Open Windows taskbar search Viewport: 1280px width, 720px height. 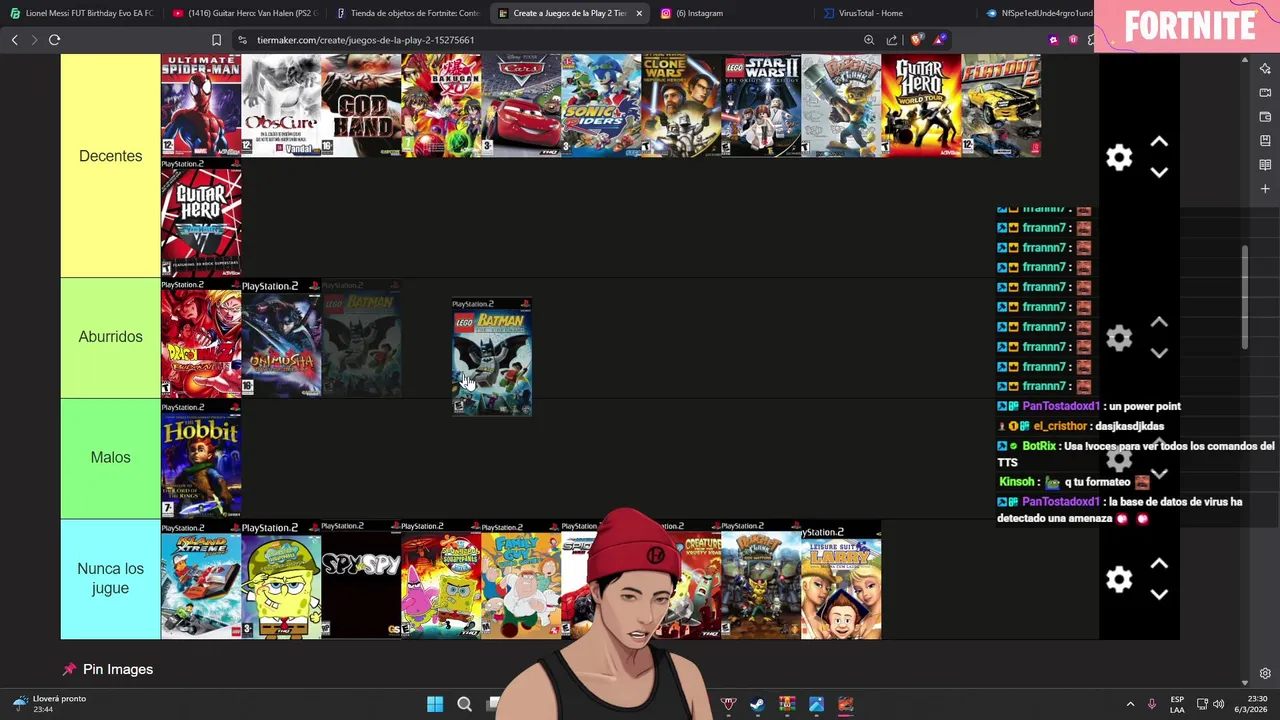464,704
